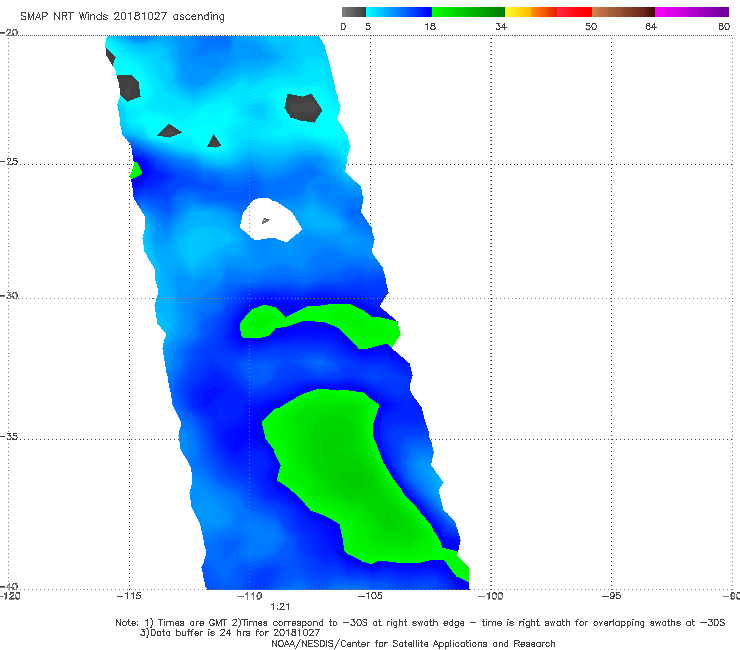Click the small dark triangle patch near -111 longitude
Viewport: 740px width, 650px height.
(214, 141)
